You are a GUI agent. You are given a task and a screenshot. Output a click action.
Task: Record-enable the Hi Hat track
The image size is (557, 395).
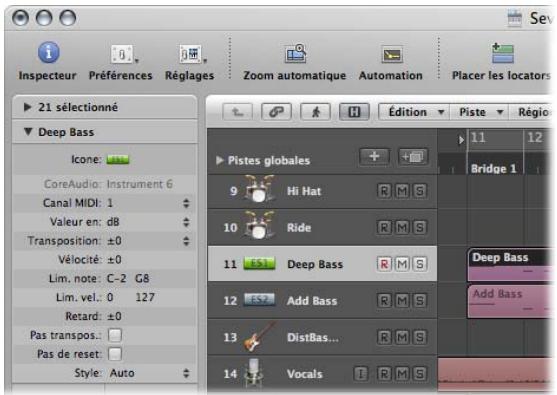[x=384, y=191]
